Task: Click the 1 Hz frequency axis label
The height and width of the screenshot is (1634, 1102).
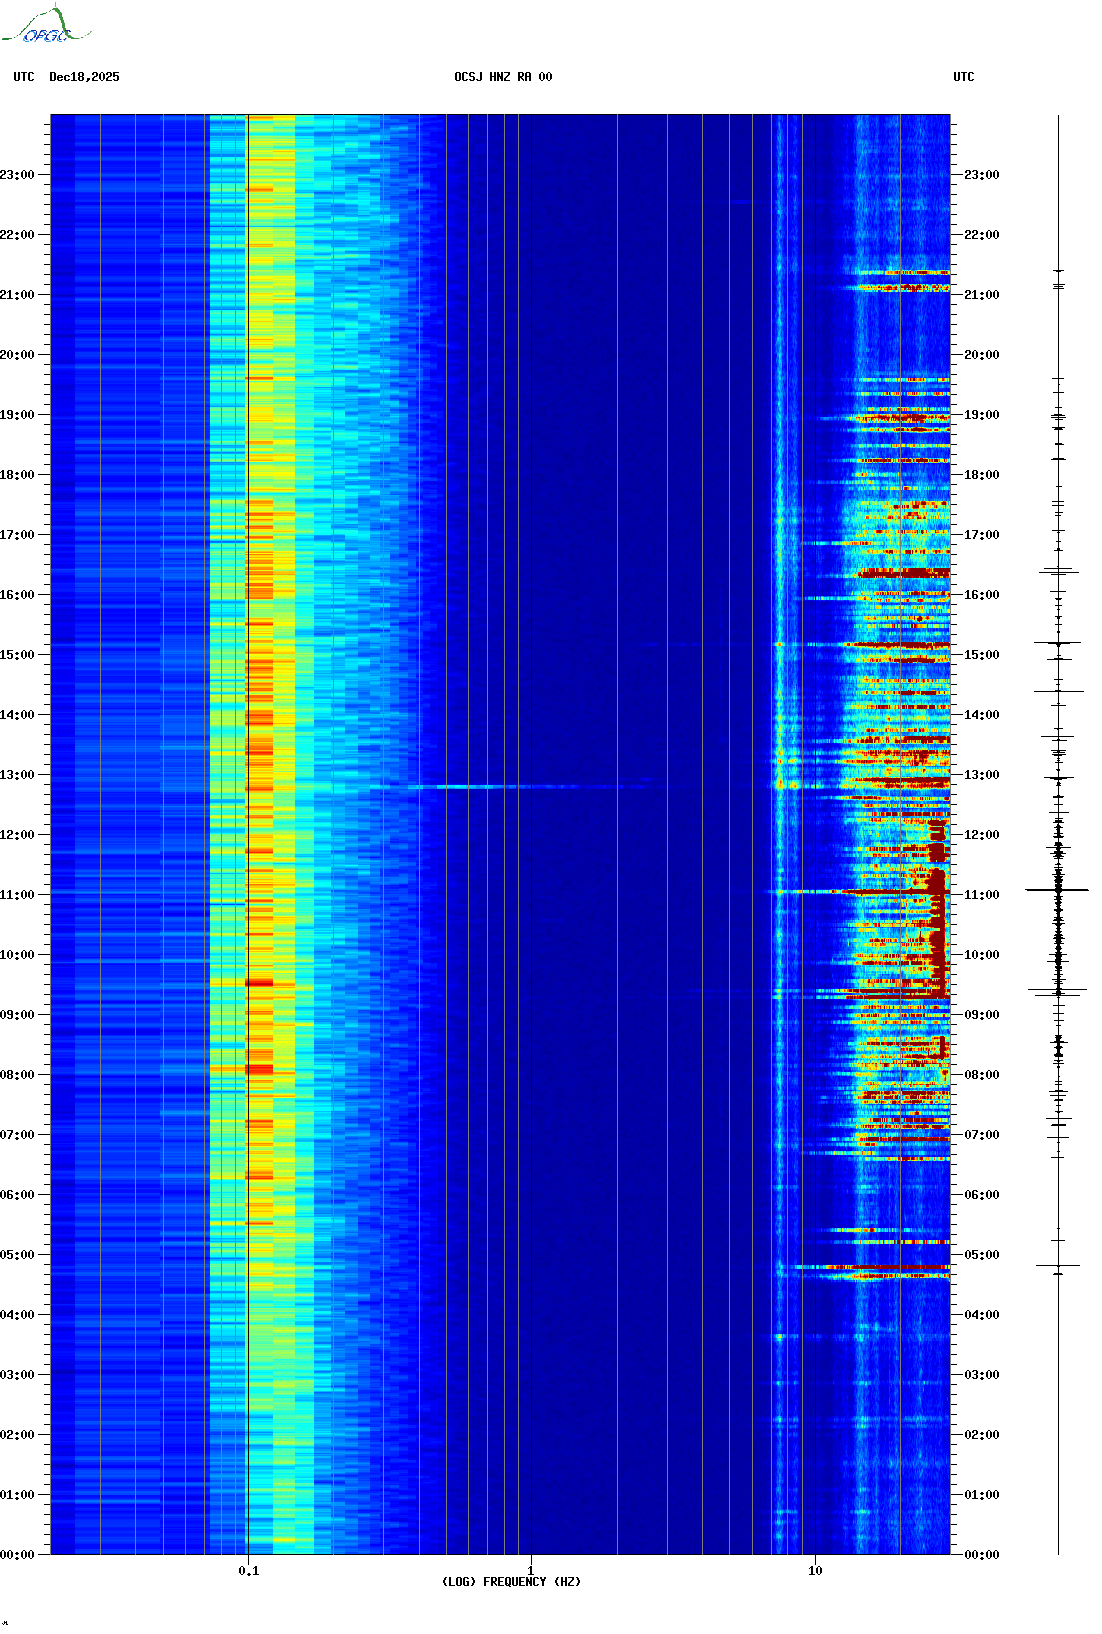Action: (530, 1570)
